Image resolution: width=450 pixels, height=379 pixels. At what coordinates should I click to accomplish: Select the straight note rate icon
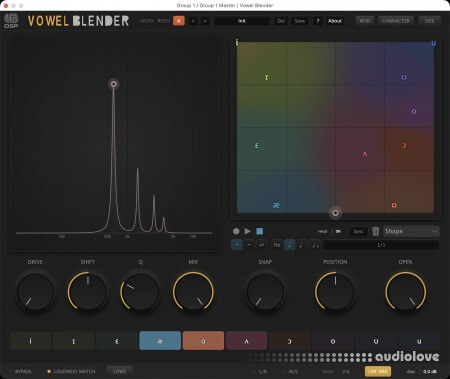[290, 245]
